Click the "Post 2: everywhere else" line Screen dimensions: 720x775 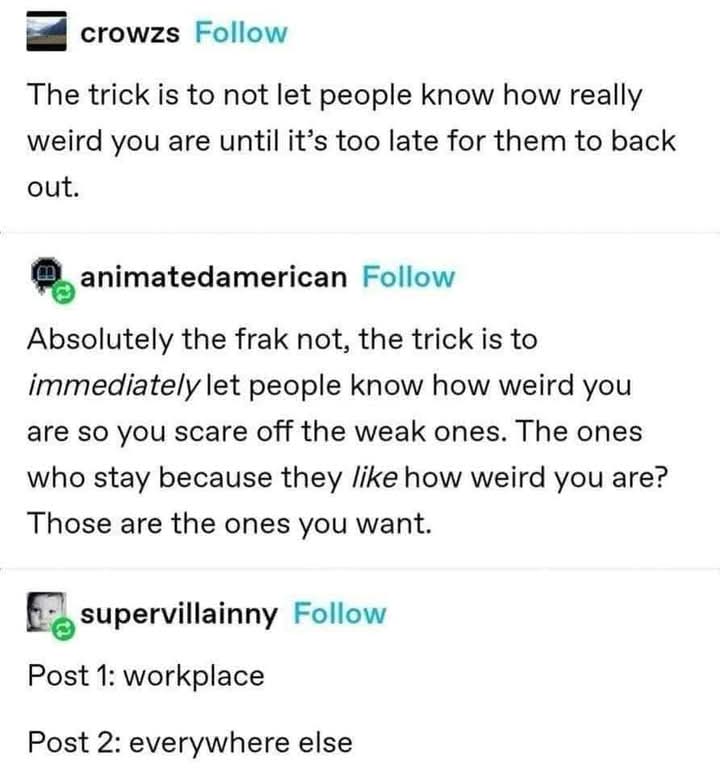[x=190, y=742]
